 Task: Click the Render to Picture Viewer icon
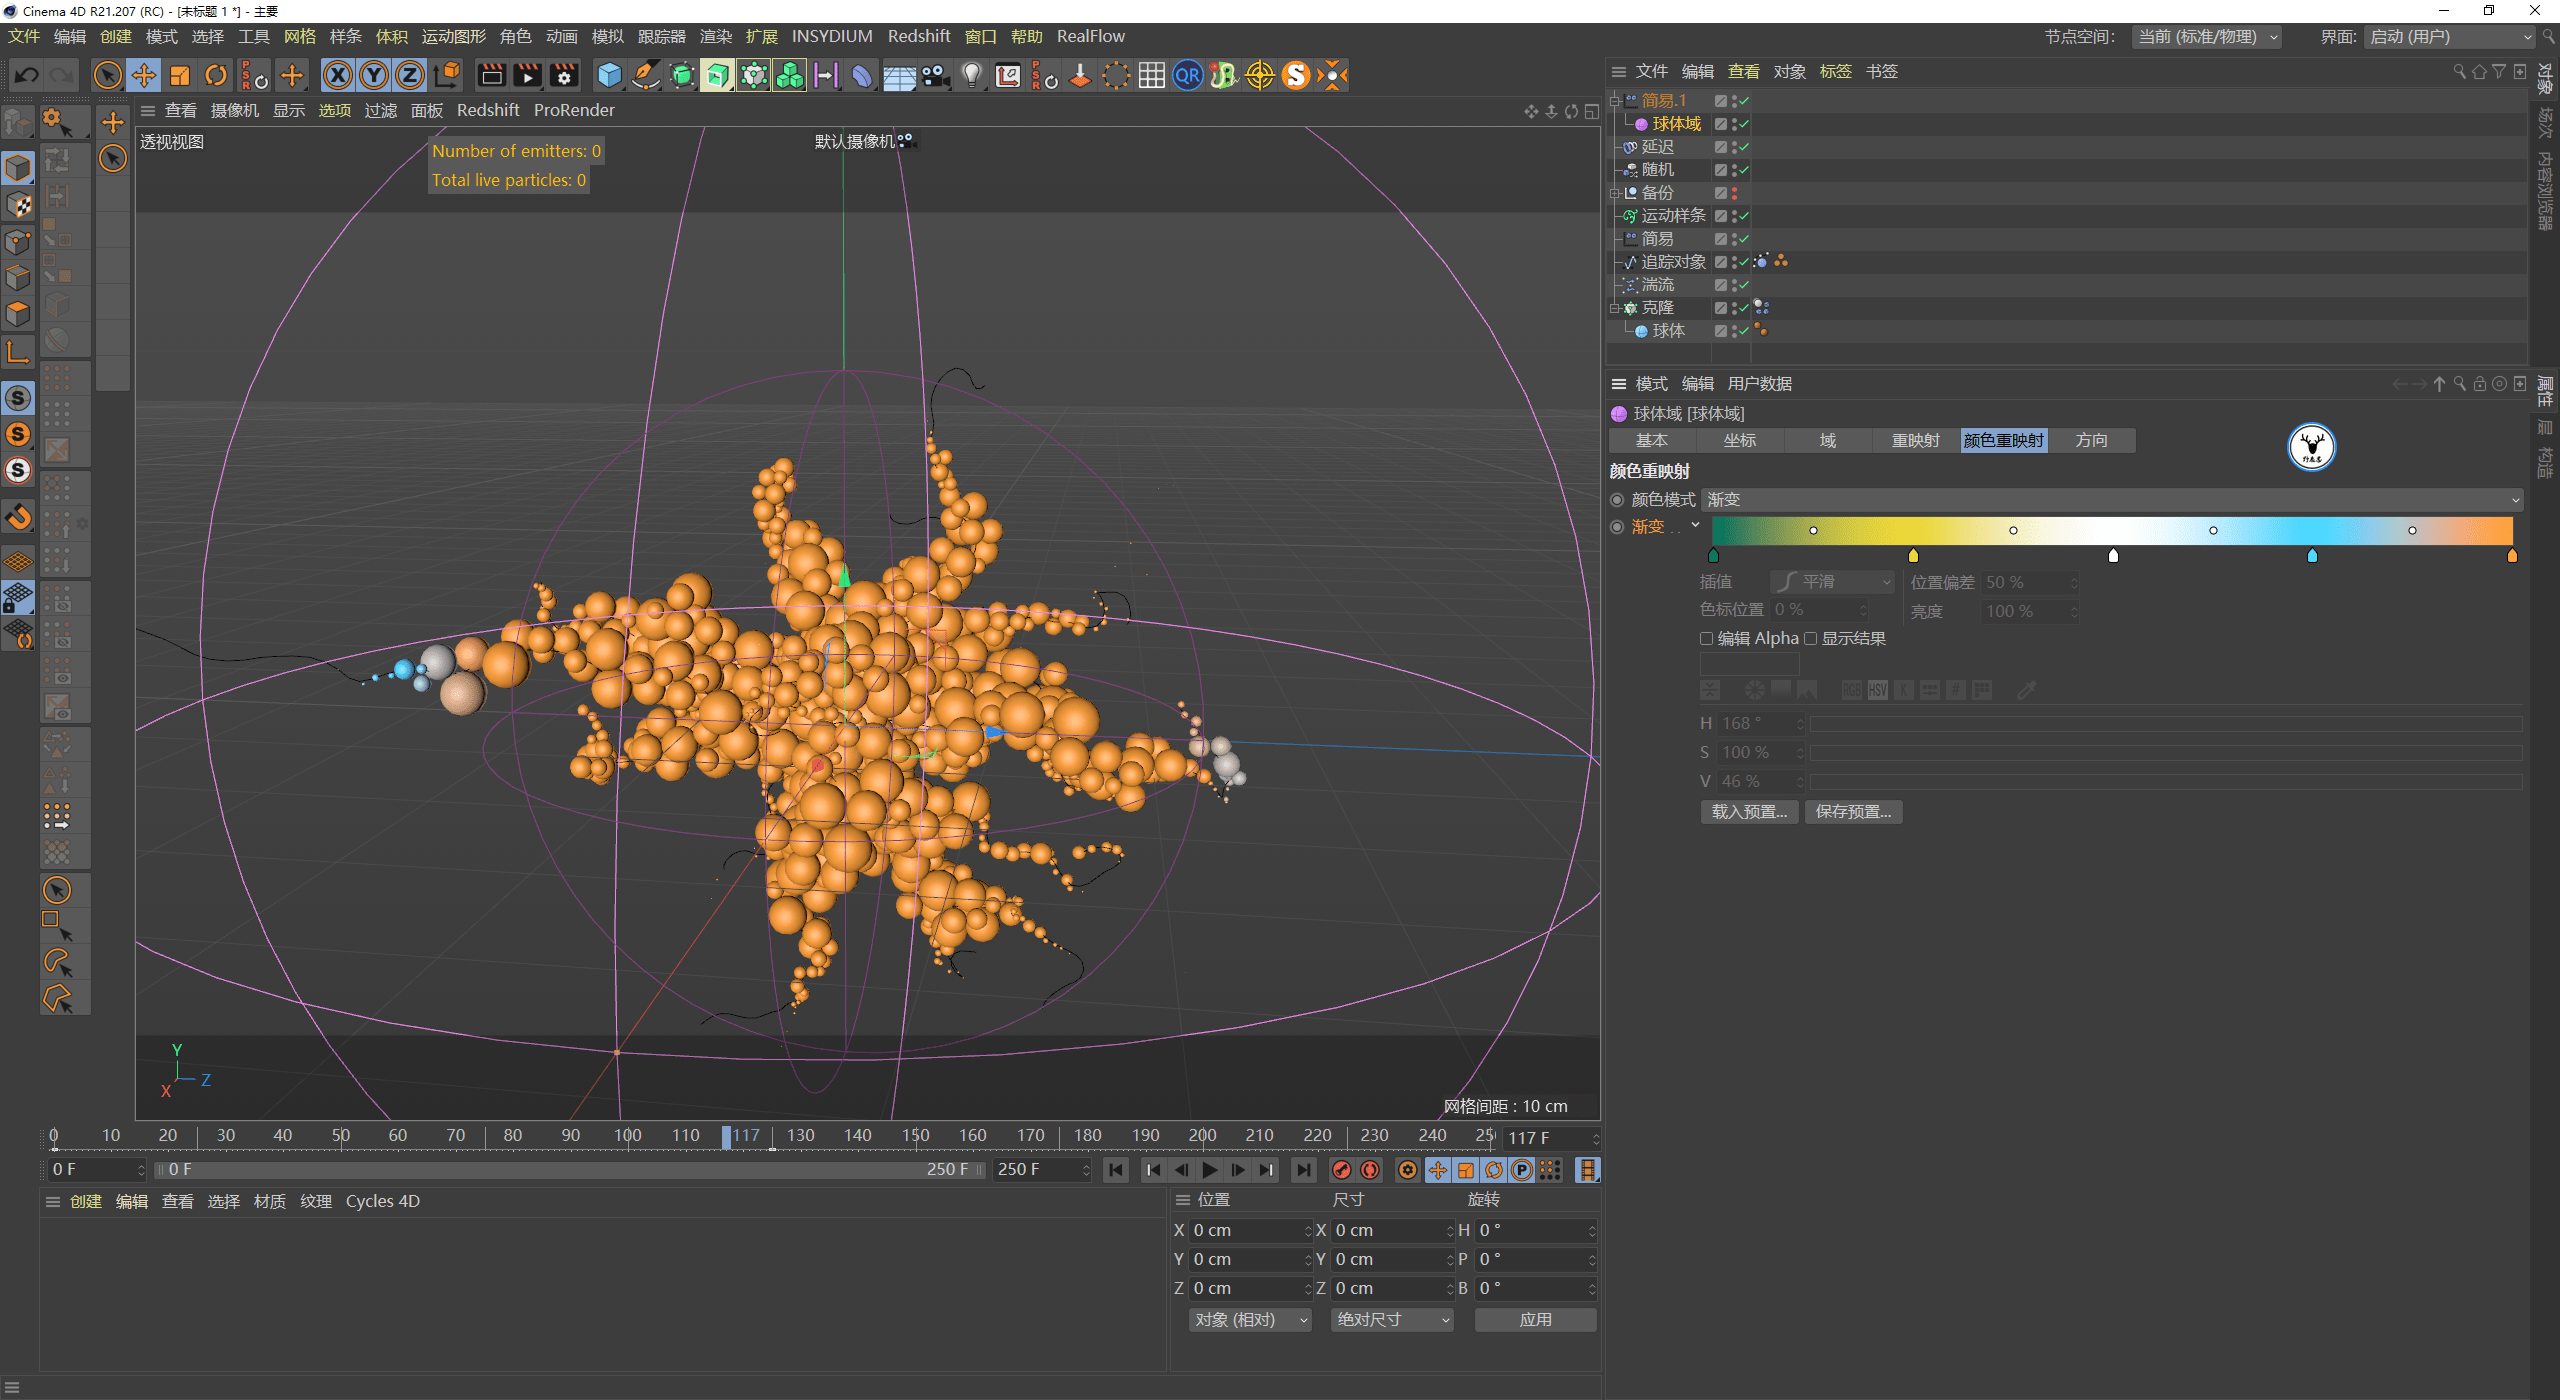coord(527,75)
